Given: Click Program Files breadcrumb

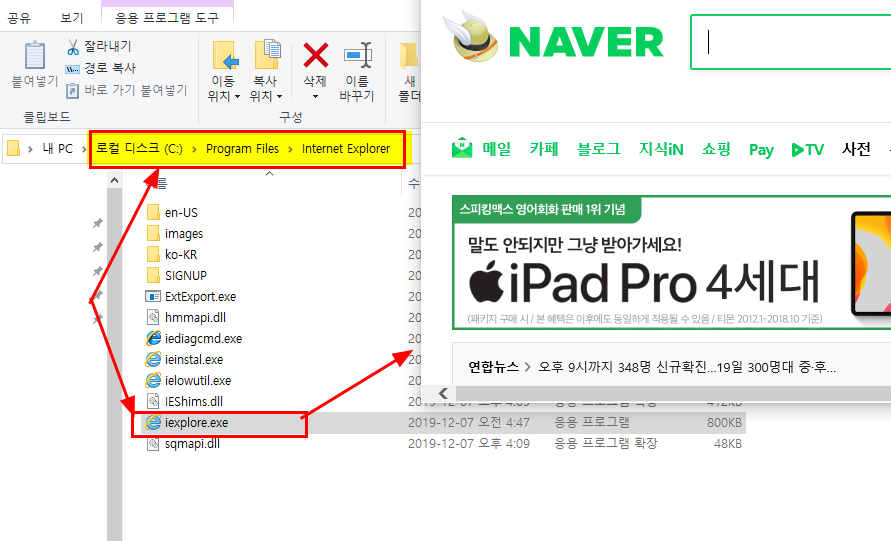Looking at the screenshot, I should coord(242,149).
